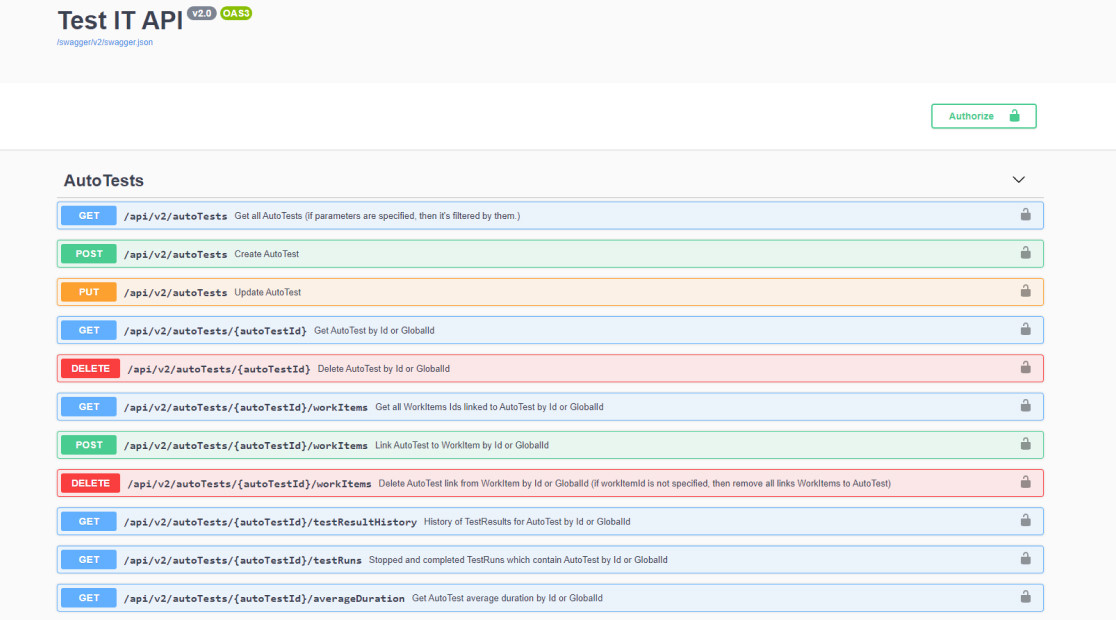Screen dimensions: 1116x620
Task: Expand GET 'Get all WorkItems Ids linked' endpoint
Action: tap(550, 406)
